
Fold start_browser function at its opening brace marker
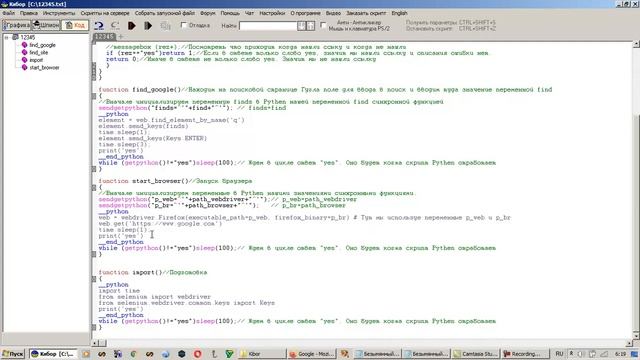coord(94,187)
